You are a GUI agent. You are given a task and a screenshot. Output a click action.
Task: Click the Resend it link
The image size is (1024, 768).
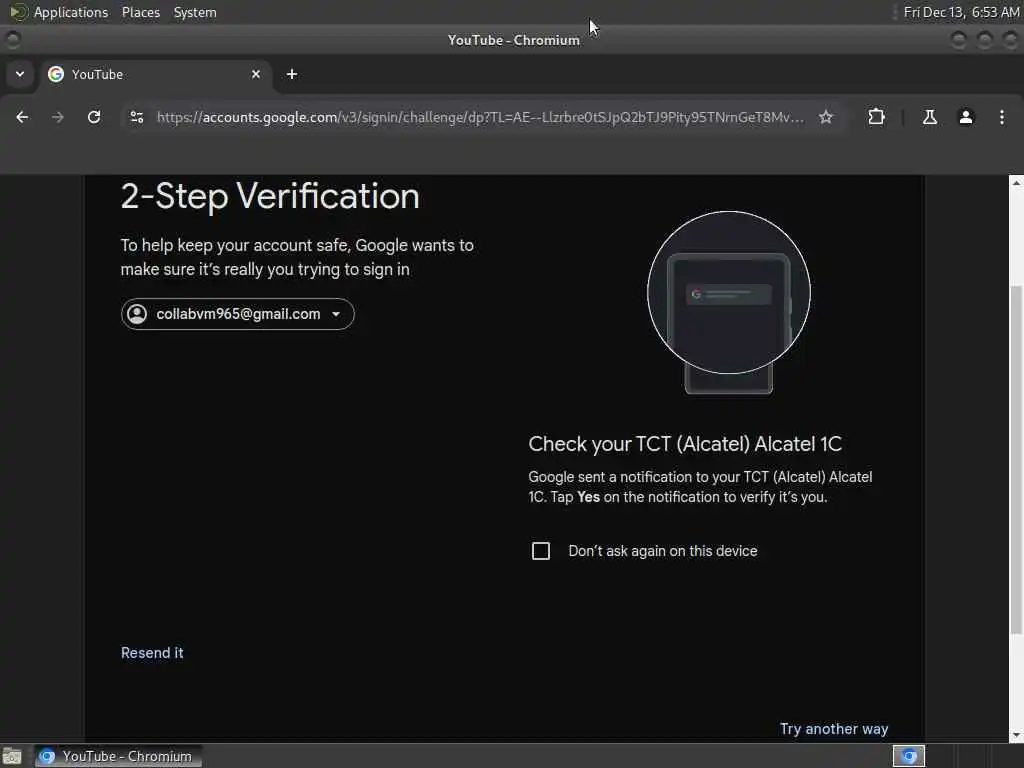pyautogui.click(x=152, y=653)
